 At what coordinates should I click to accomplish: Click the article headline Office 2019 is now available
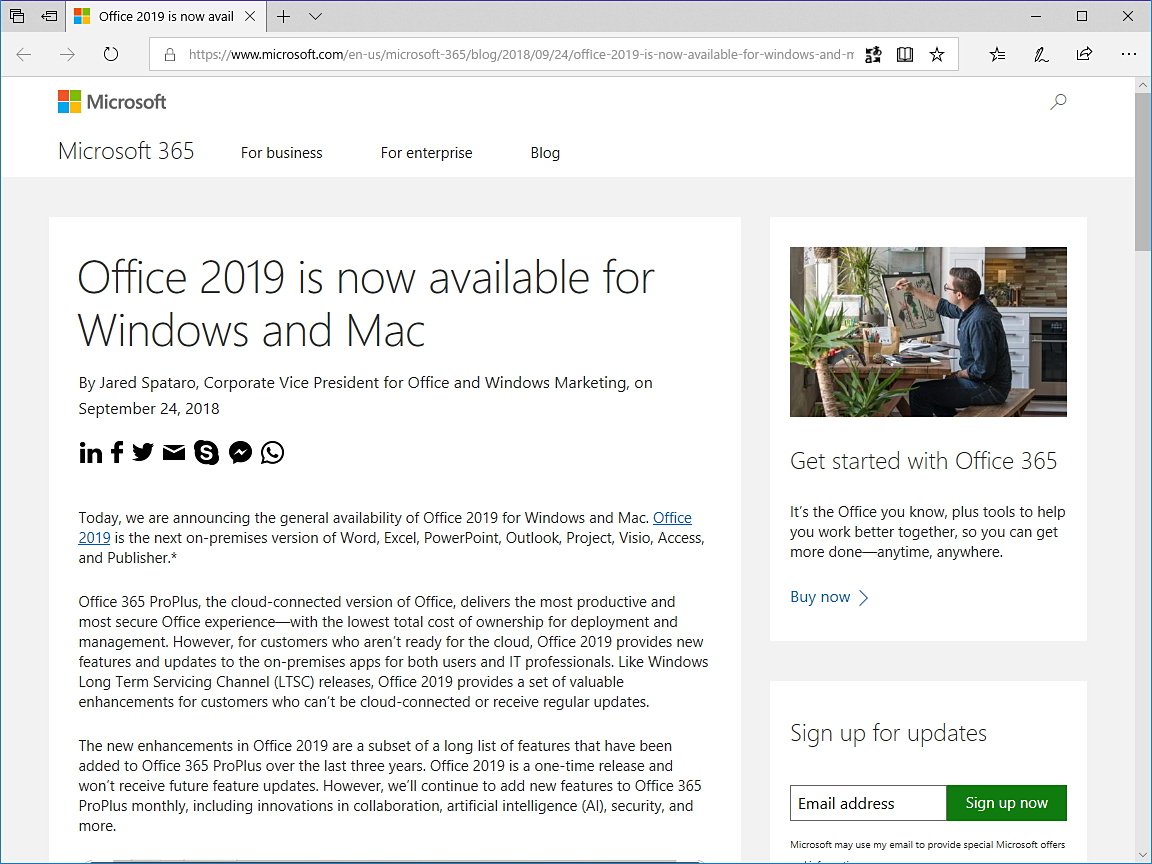(x=366, y=303)
